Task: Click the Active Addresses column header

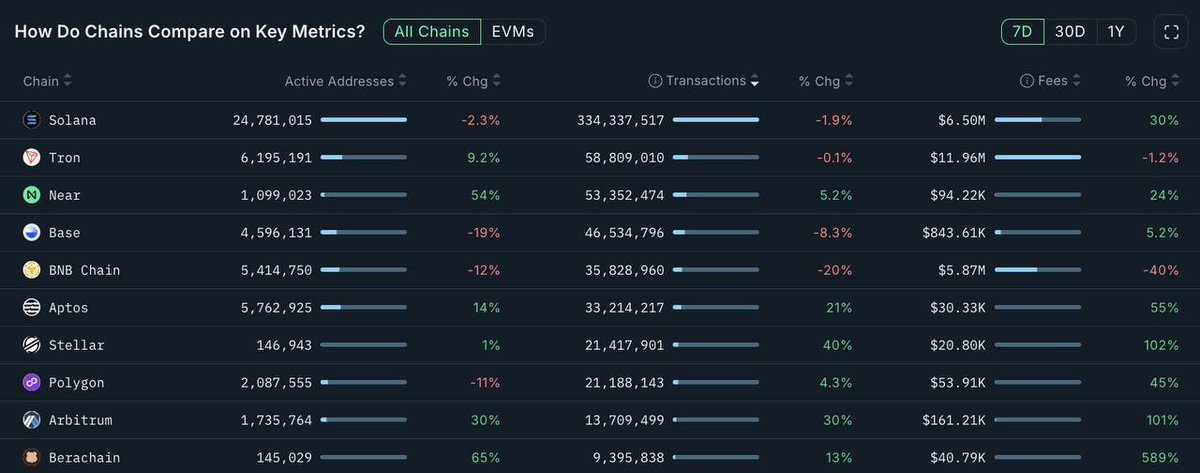Action: point(339,81)
